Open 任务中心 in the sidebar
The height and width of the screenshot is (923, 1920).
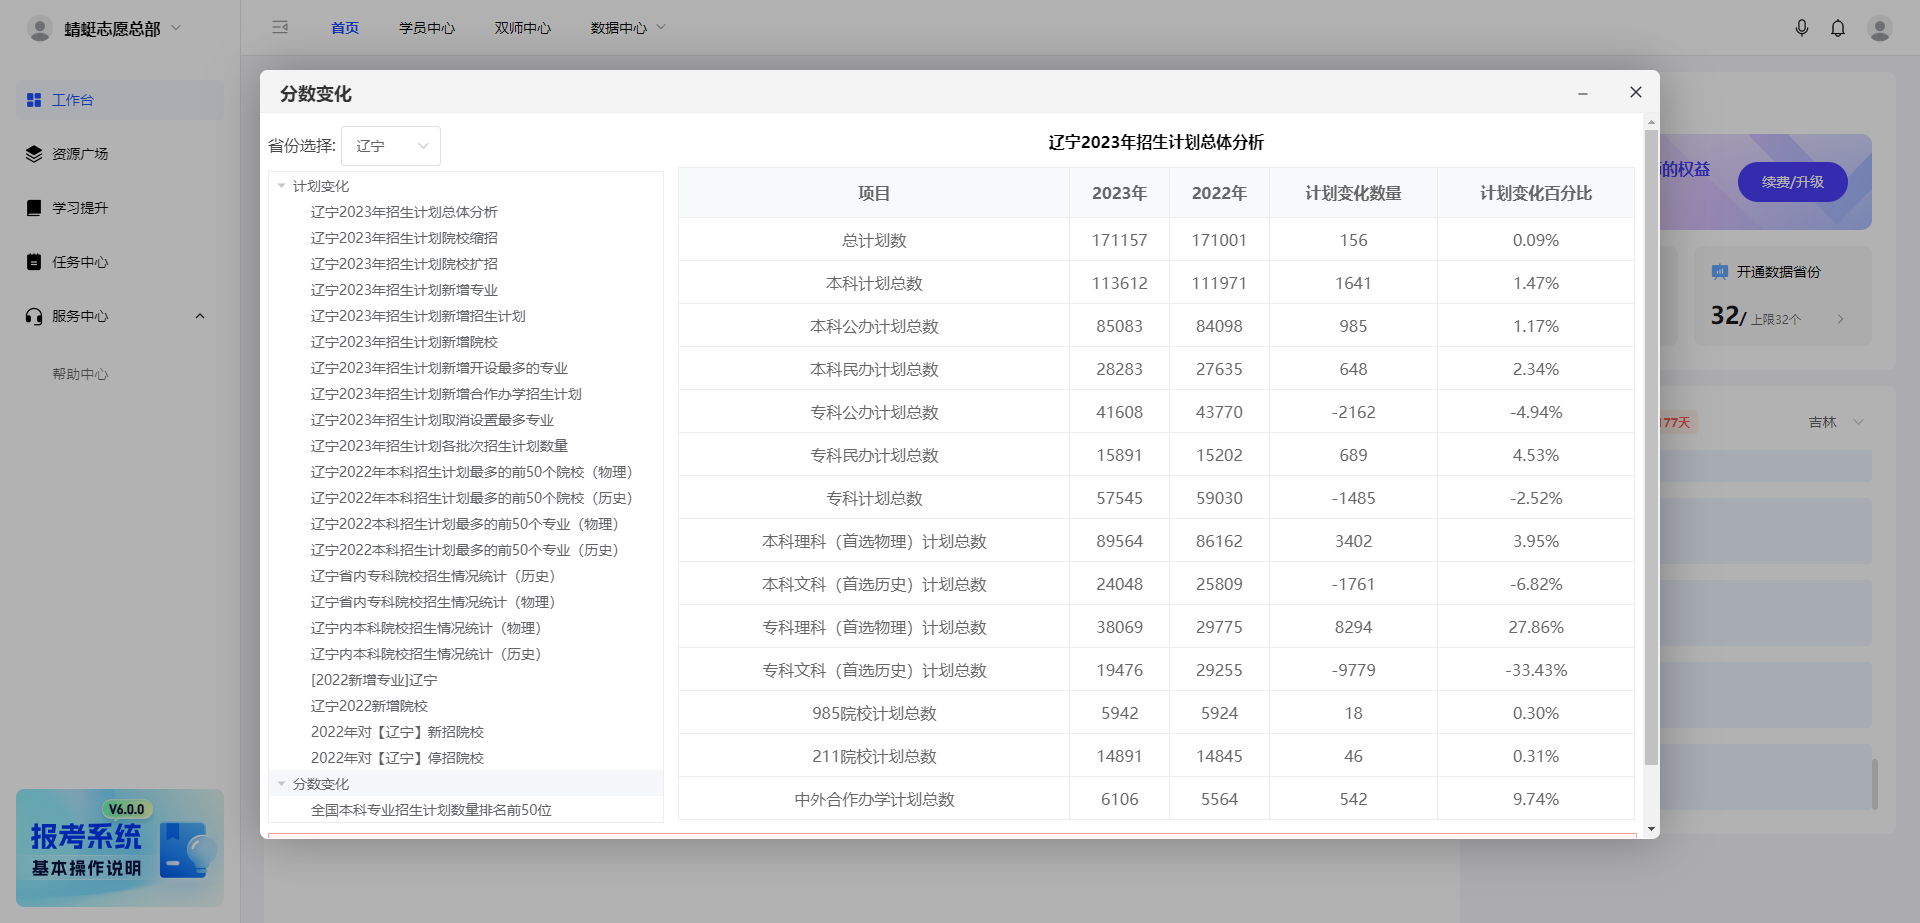pyautogui.click(x=80, y=262)
